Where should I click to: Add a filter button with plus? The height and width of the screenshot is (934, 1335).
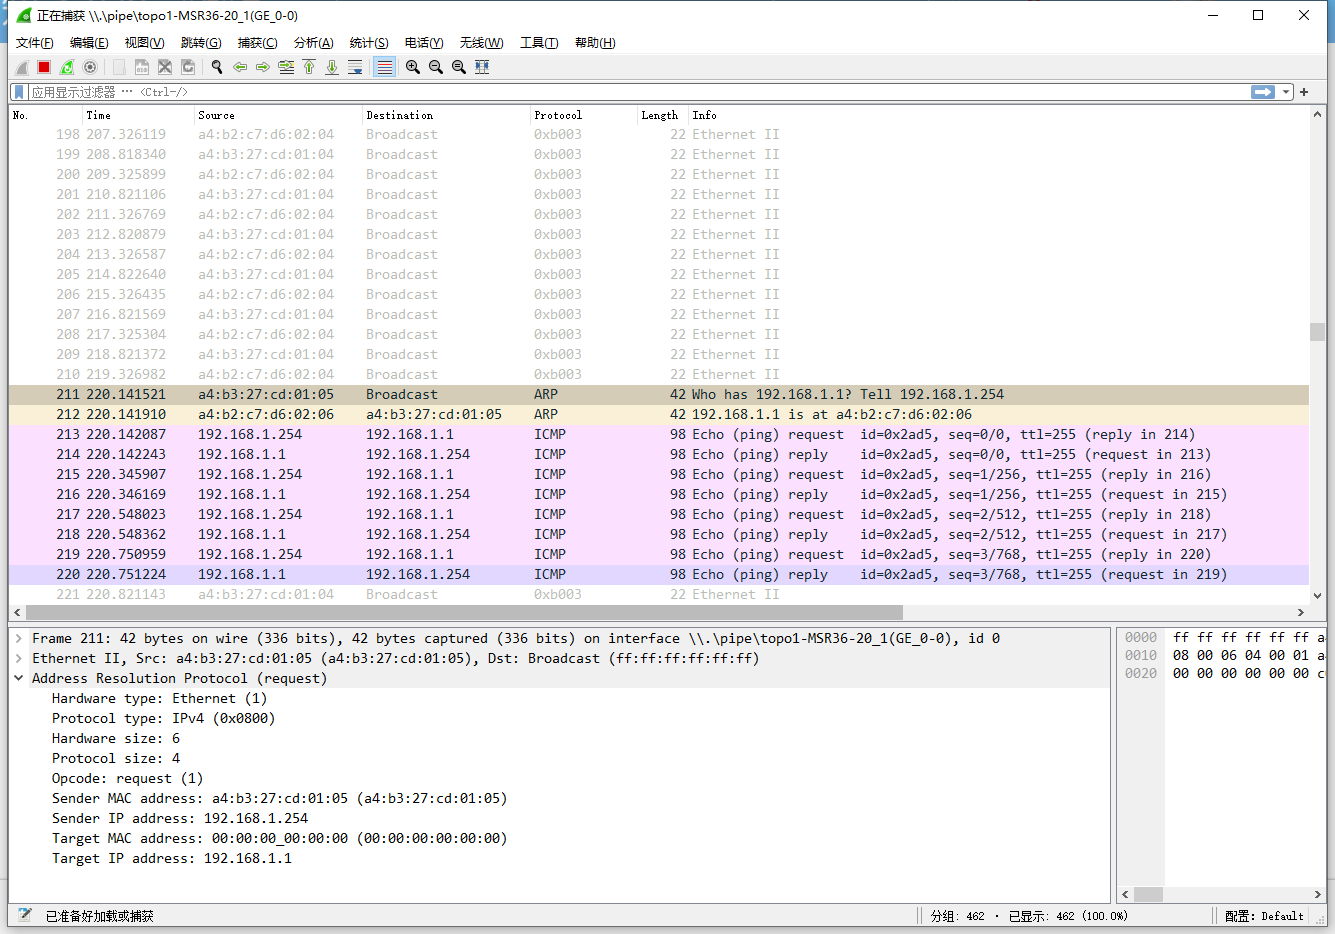click(1304, 92)
